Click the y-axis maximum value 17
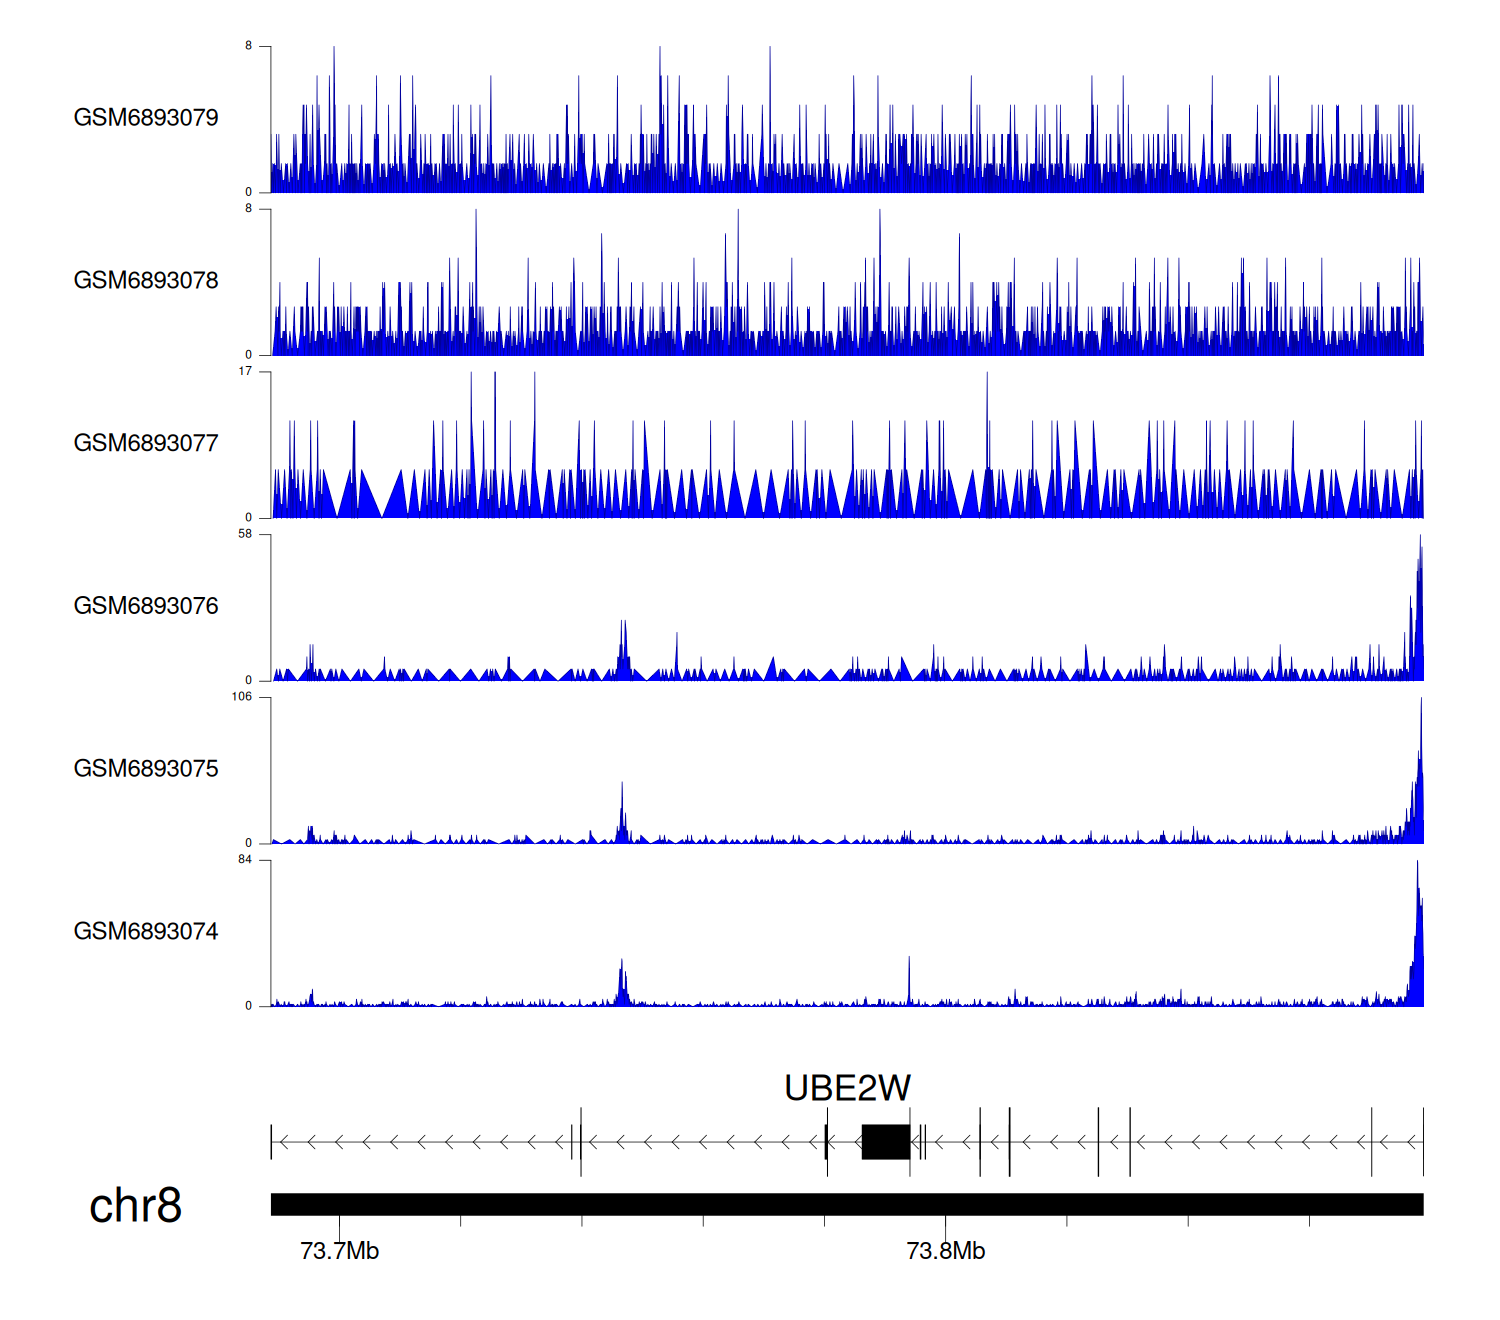1500x1320 pixels. [x=245, y=372]
